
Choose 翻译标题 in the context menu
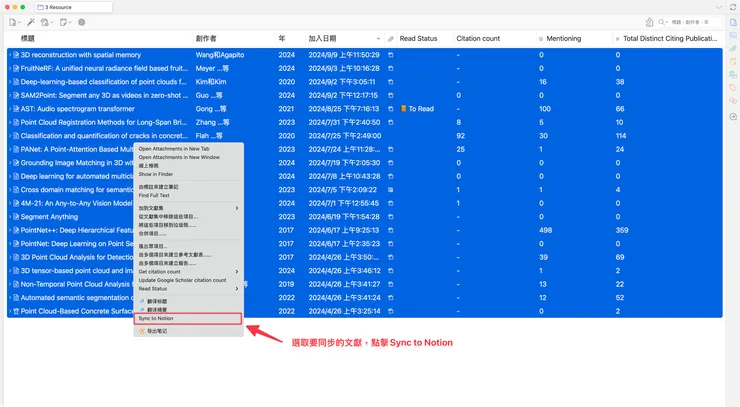pyautogui.click(x=188, y=301)
